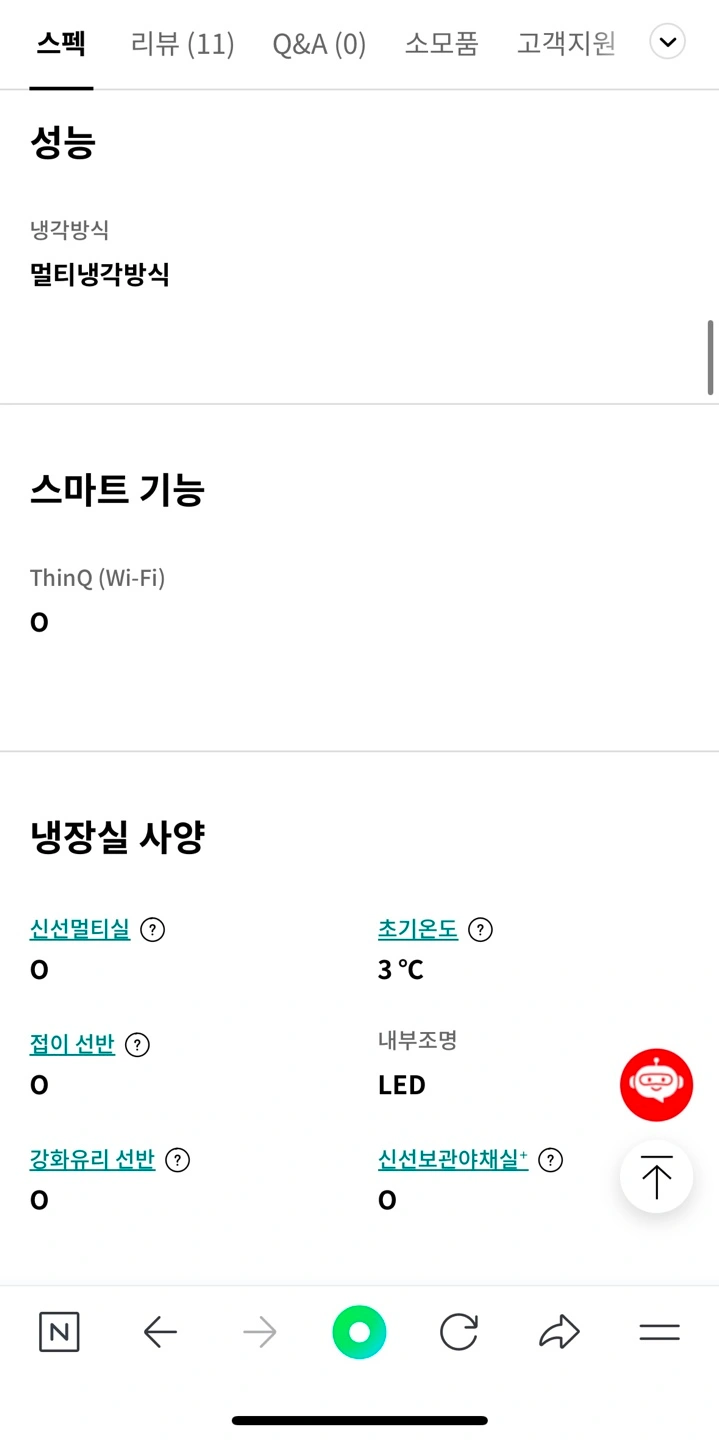Tap the scroll-to-top arrow button
719x1440 pixels.
click(x=656, y=1177)
